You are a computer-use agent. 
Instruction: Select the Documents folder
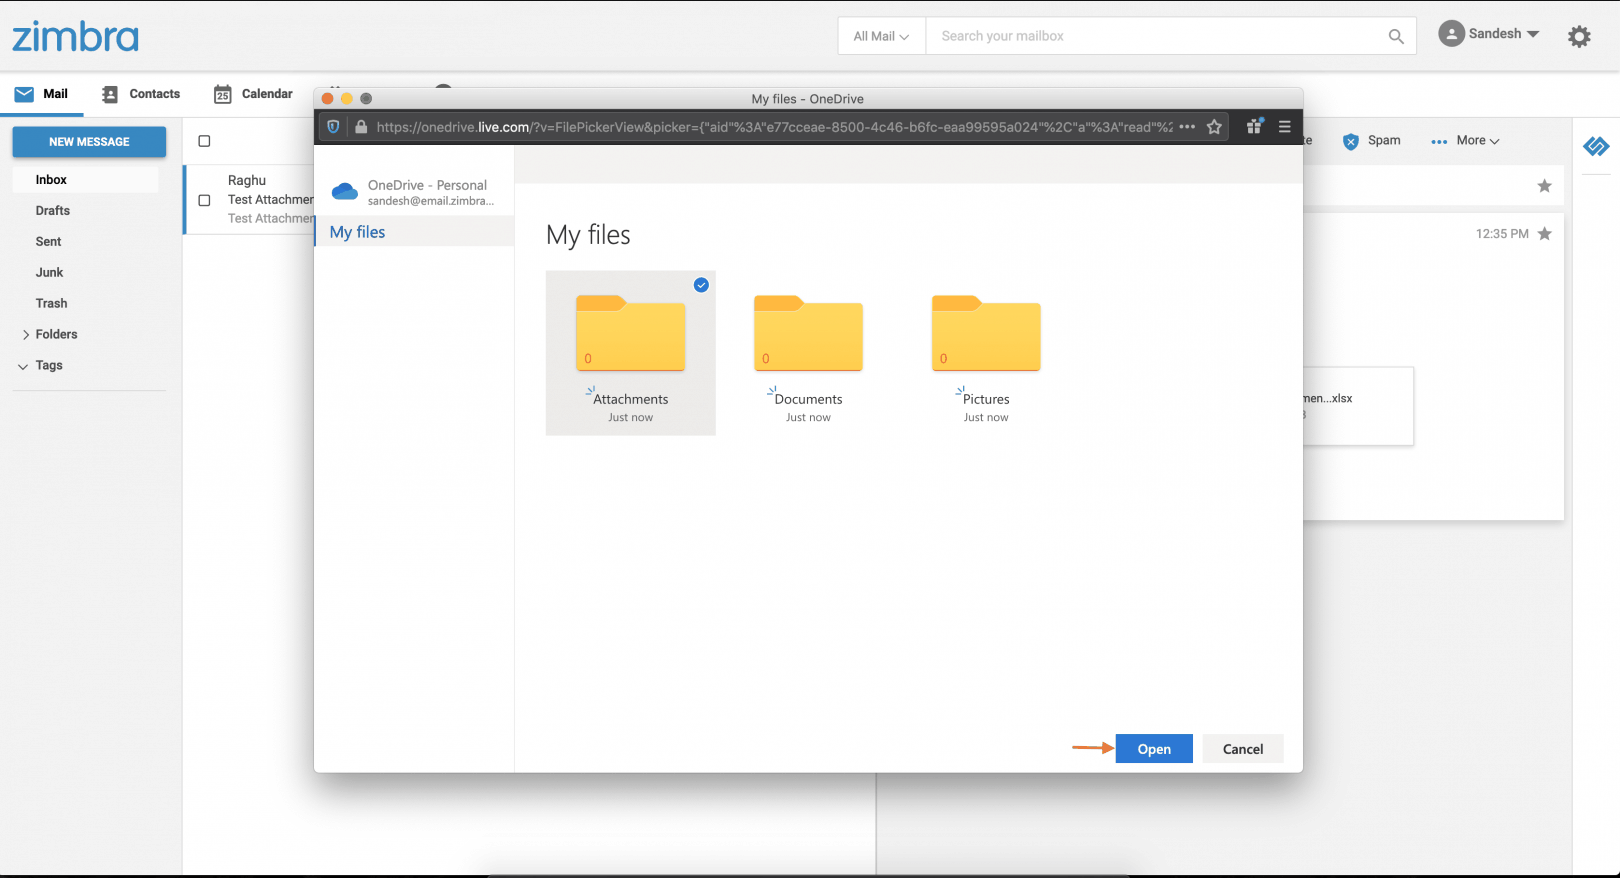click(x=808, y=353)
